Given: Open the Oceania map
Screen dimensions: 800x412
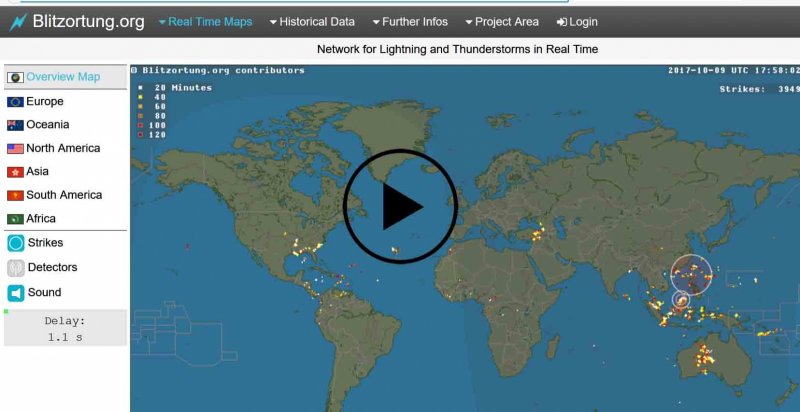Looking at the screenshot, I should tap(47, 125).
